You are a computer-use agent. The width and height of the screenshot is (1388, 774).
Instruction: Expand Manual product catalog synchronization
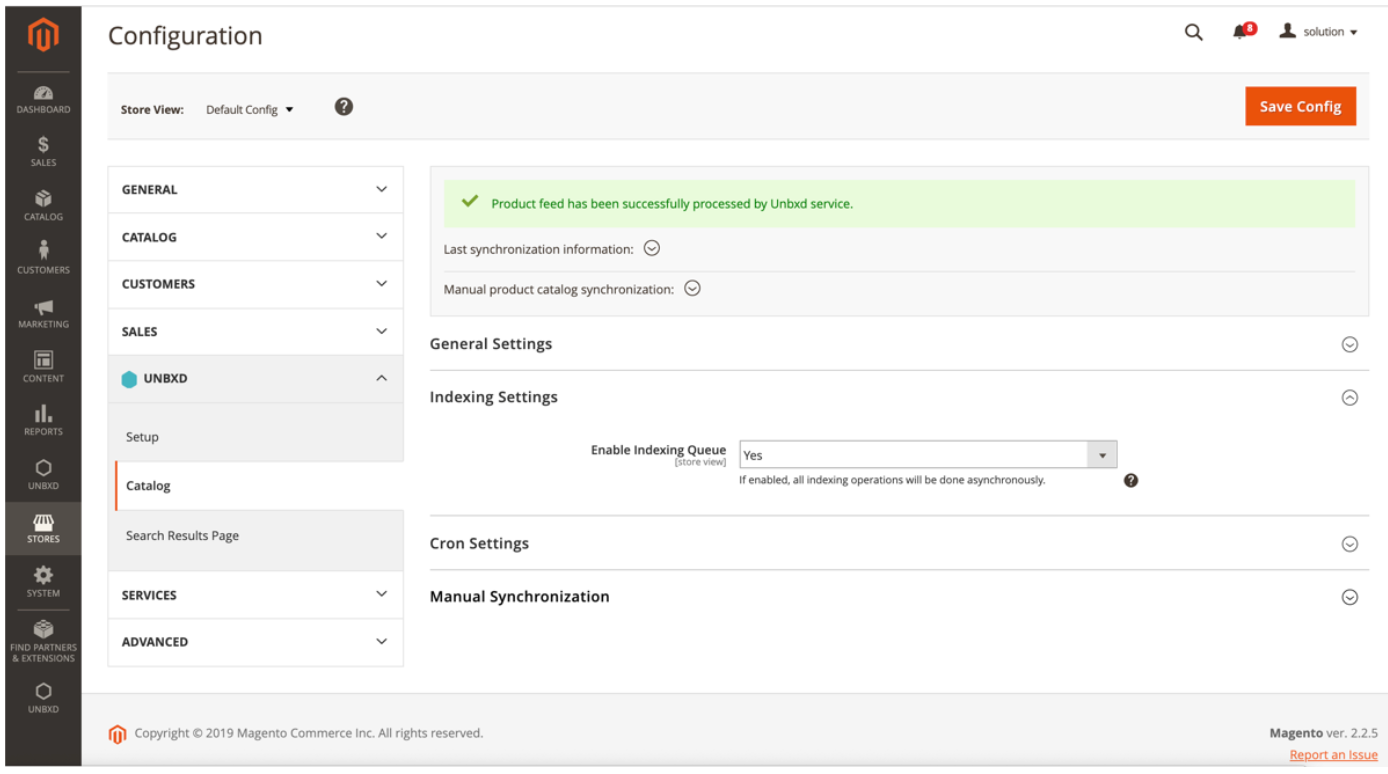[x=692, y=288]
